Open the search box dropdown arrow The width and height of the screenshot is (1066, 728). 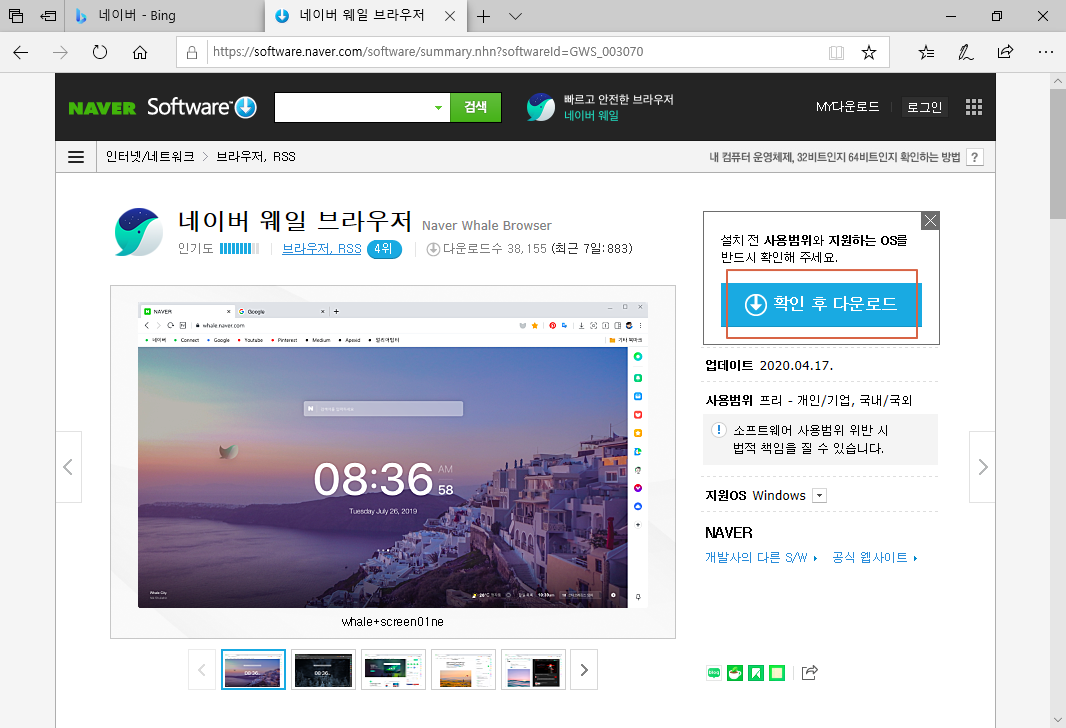click(x=438, y=107)
